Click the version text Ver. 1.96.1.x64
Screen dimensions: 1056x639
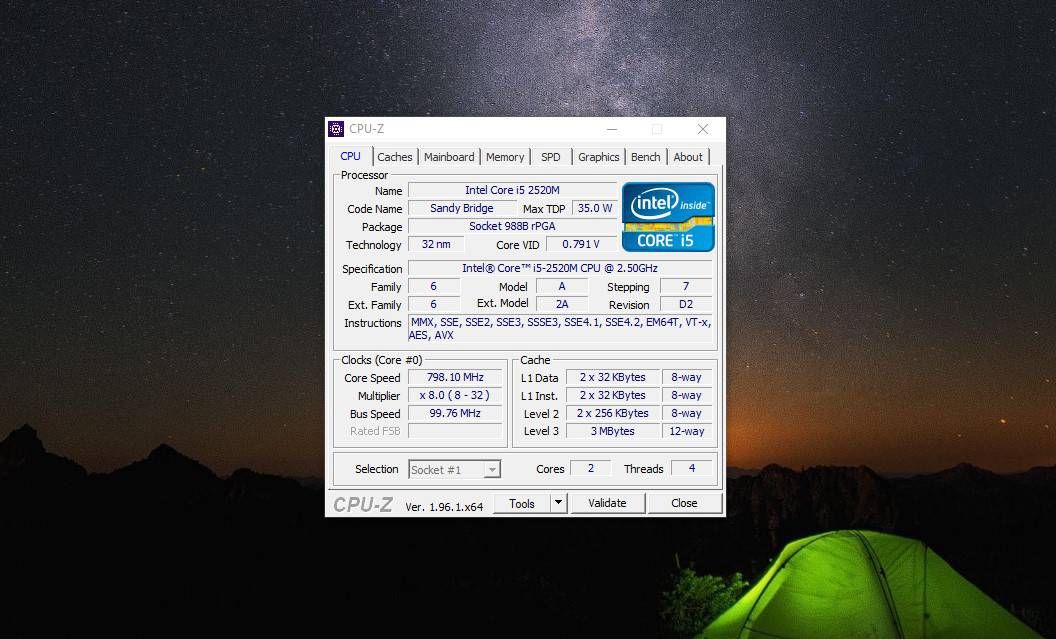444,506
